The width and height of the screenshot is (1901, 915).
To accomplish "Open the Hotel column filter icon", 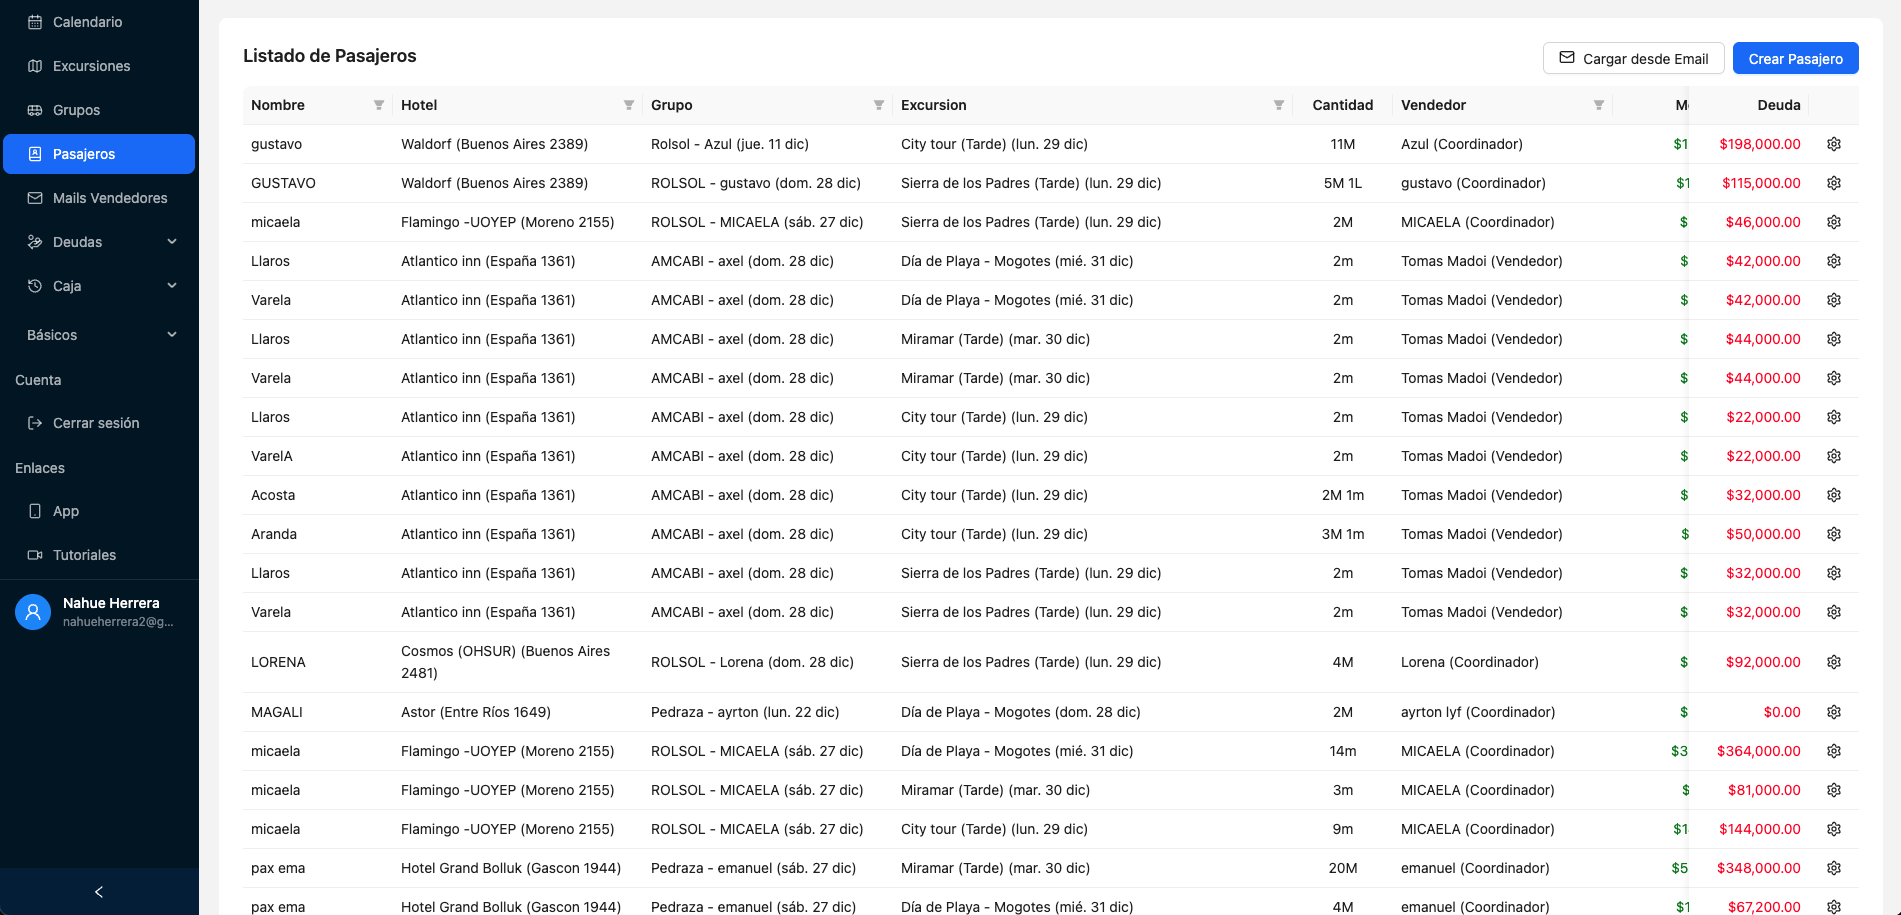I will [629, 105].
